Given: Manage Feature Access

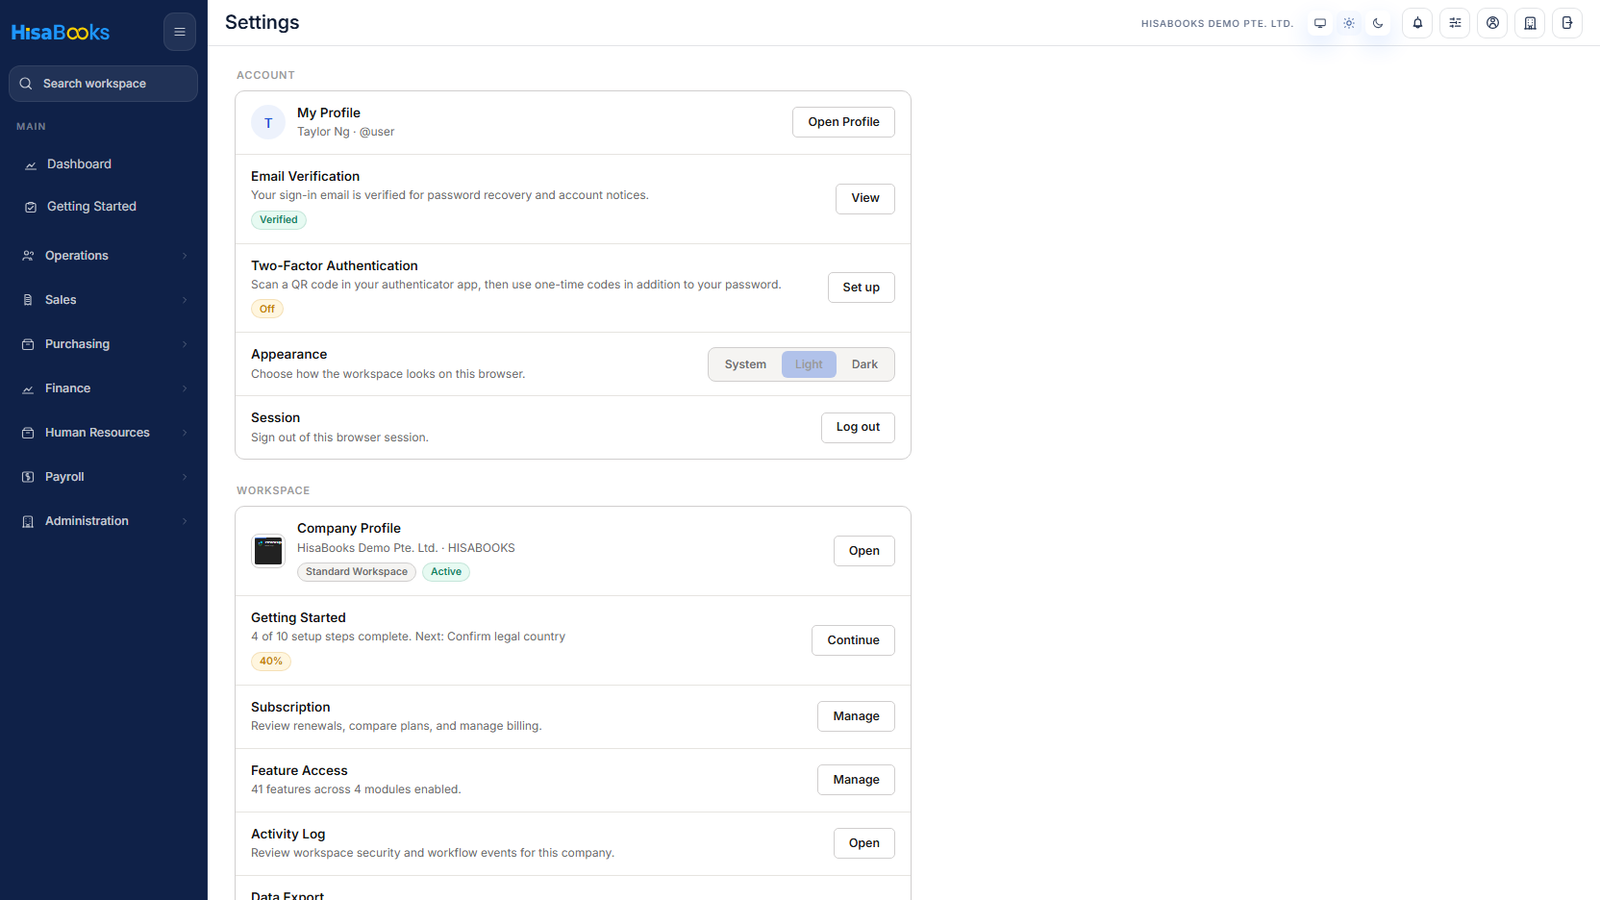Looking at the screenshot, I should coord(856,780).
